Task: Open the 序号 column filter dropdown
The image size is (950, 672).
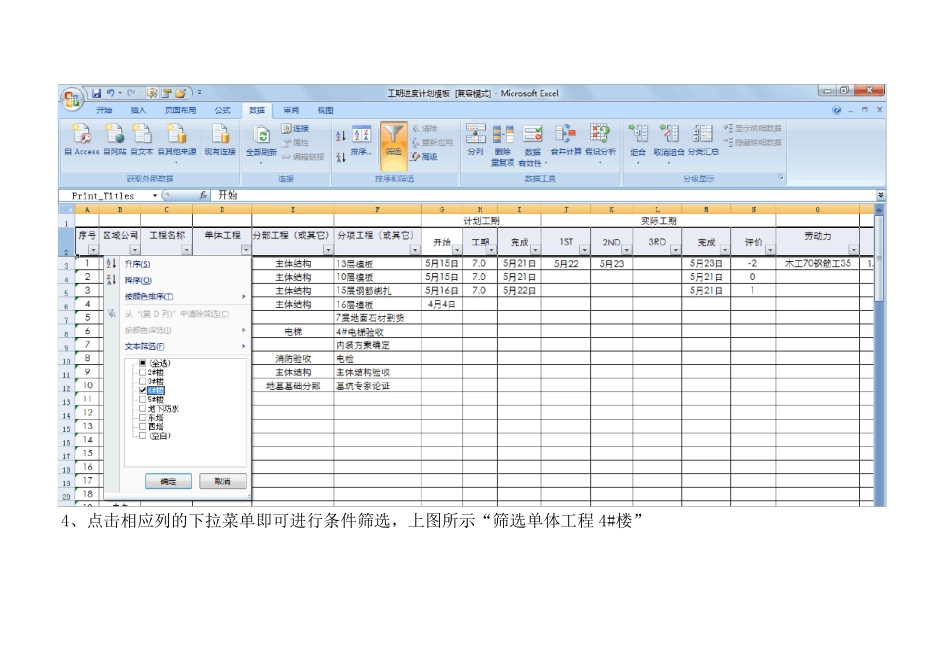Action: pyautogui.click(x=93, y=250)
